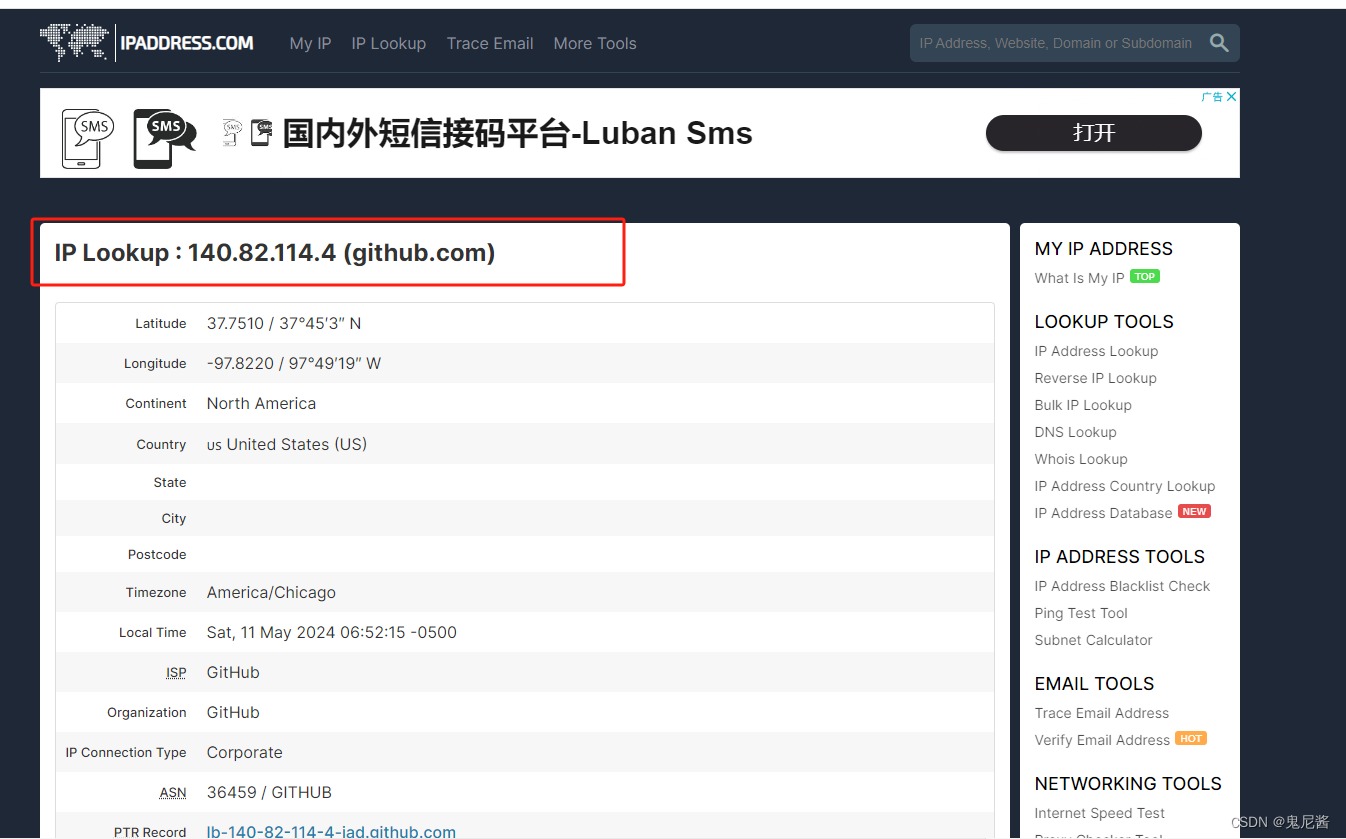Close the ad with the X icon
Image resolution: width=1346 pixels, height=839 pixels.
click(1232, 97)
